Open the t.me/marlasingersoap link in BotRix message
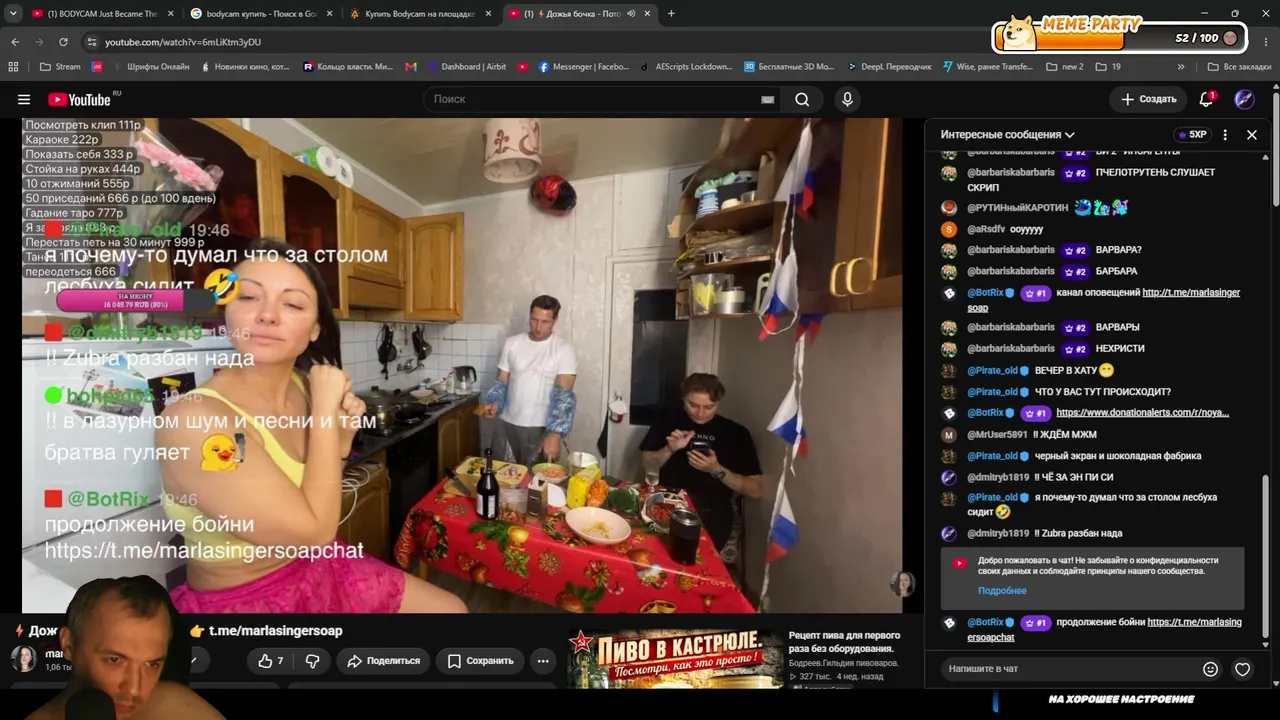The image size is (1280, 720). (1104, 299)
